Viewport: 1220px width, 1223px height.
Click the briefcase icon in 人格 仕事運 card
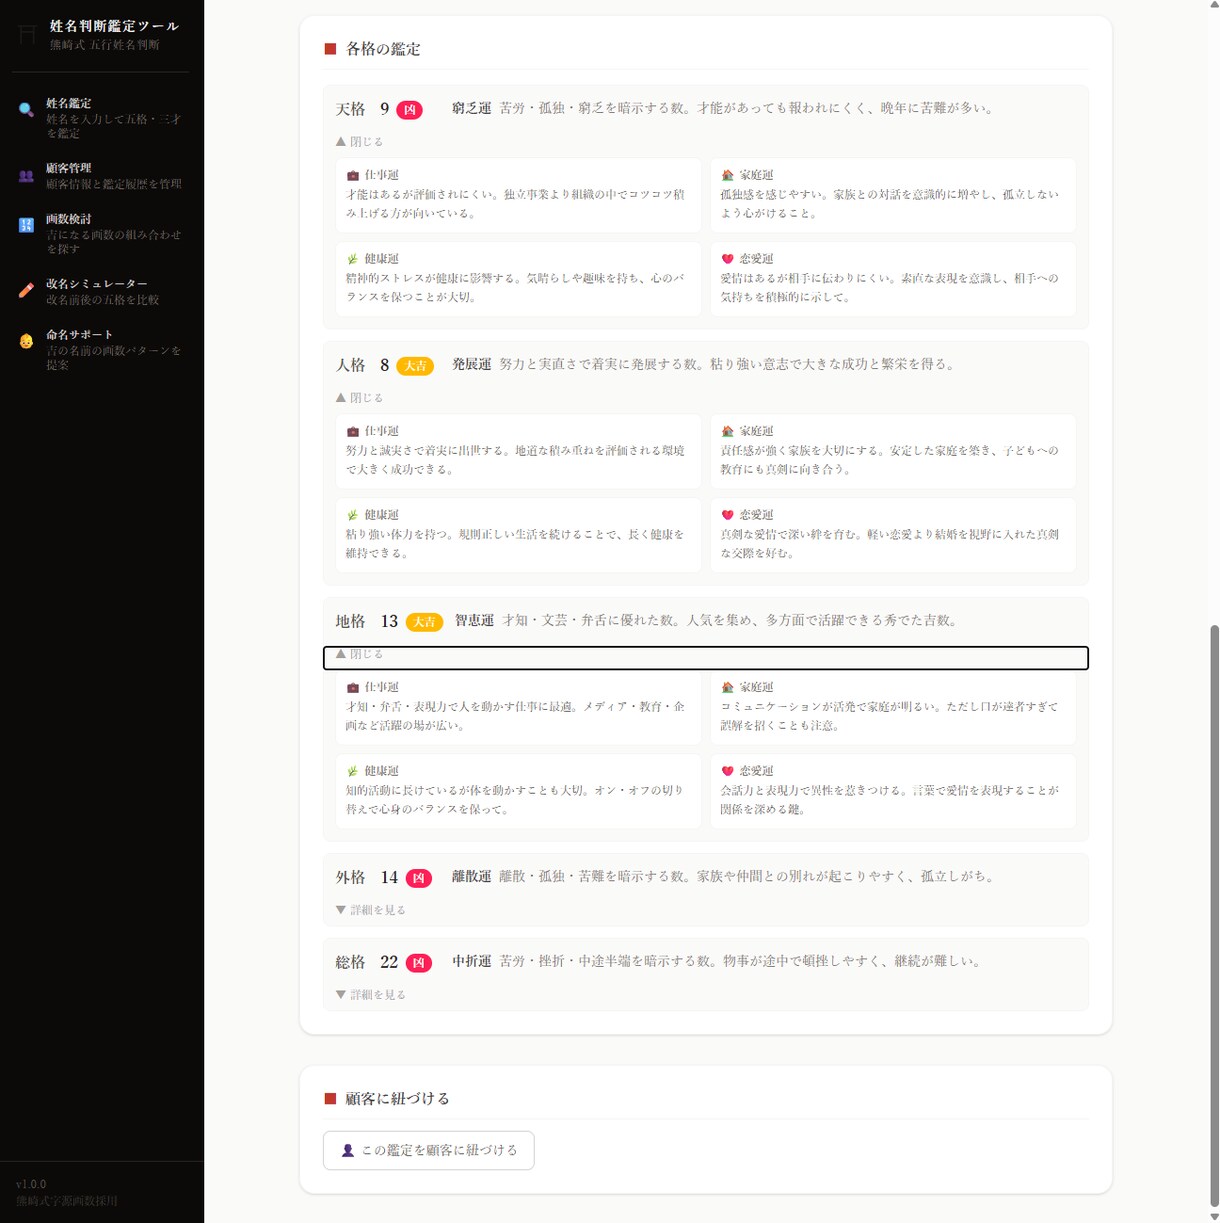352,431
